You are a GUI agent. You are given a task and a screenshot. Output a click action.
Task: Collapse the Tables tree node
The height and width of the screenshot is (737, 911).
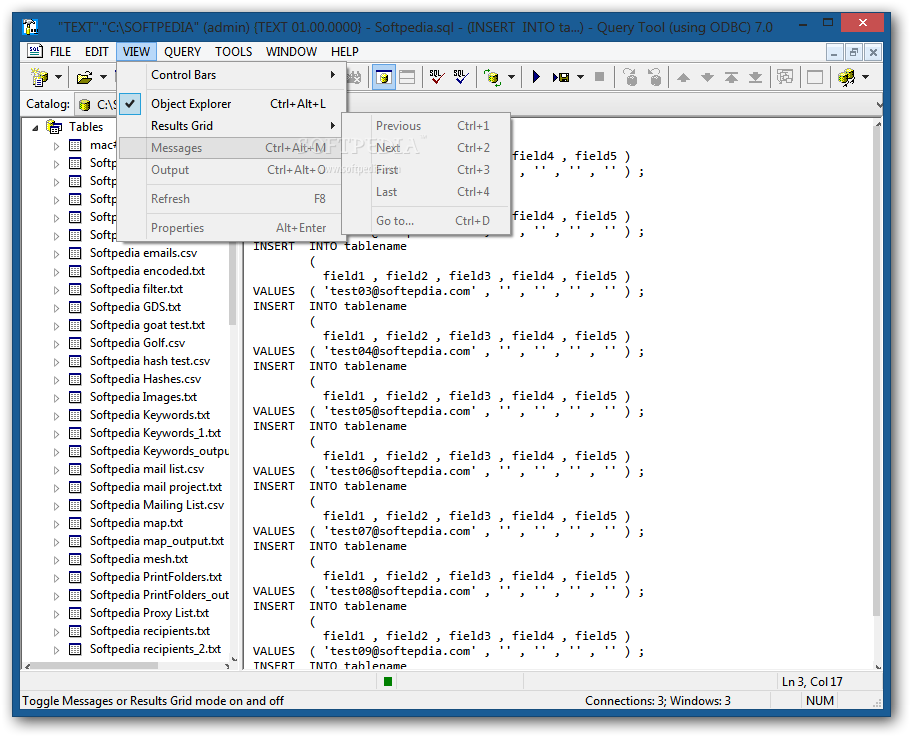35,127
